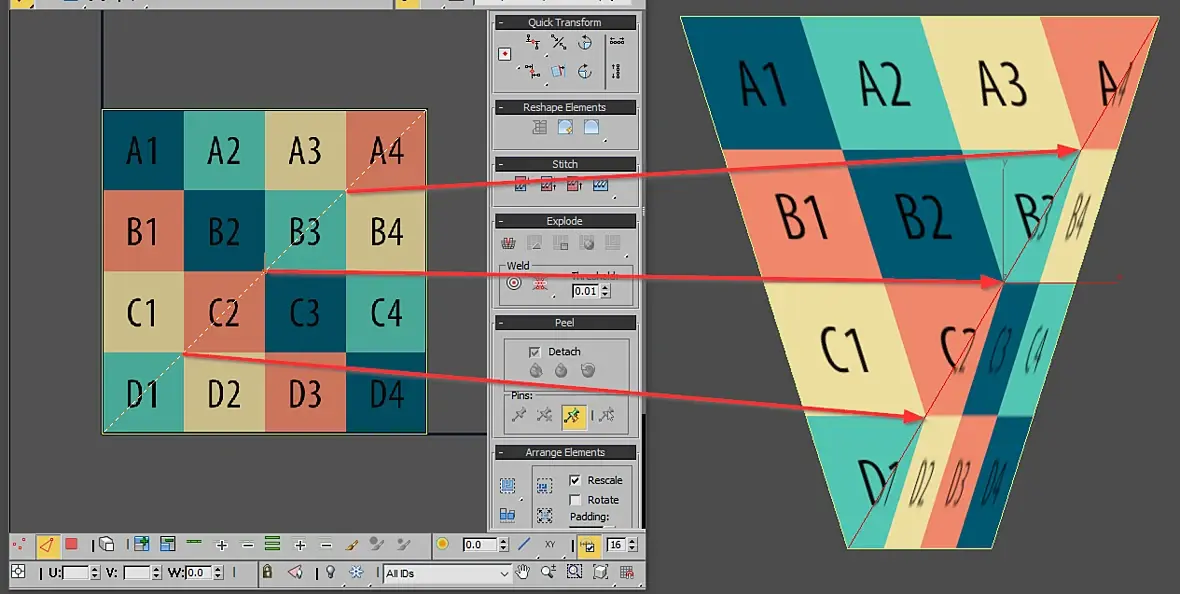This screenshot has width=1180, height=594.
Task: Click the Pan view hand icon
Action: tap(522, 572)
